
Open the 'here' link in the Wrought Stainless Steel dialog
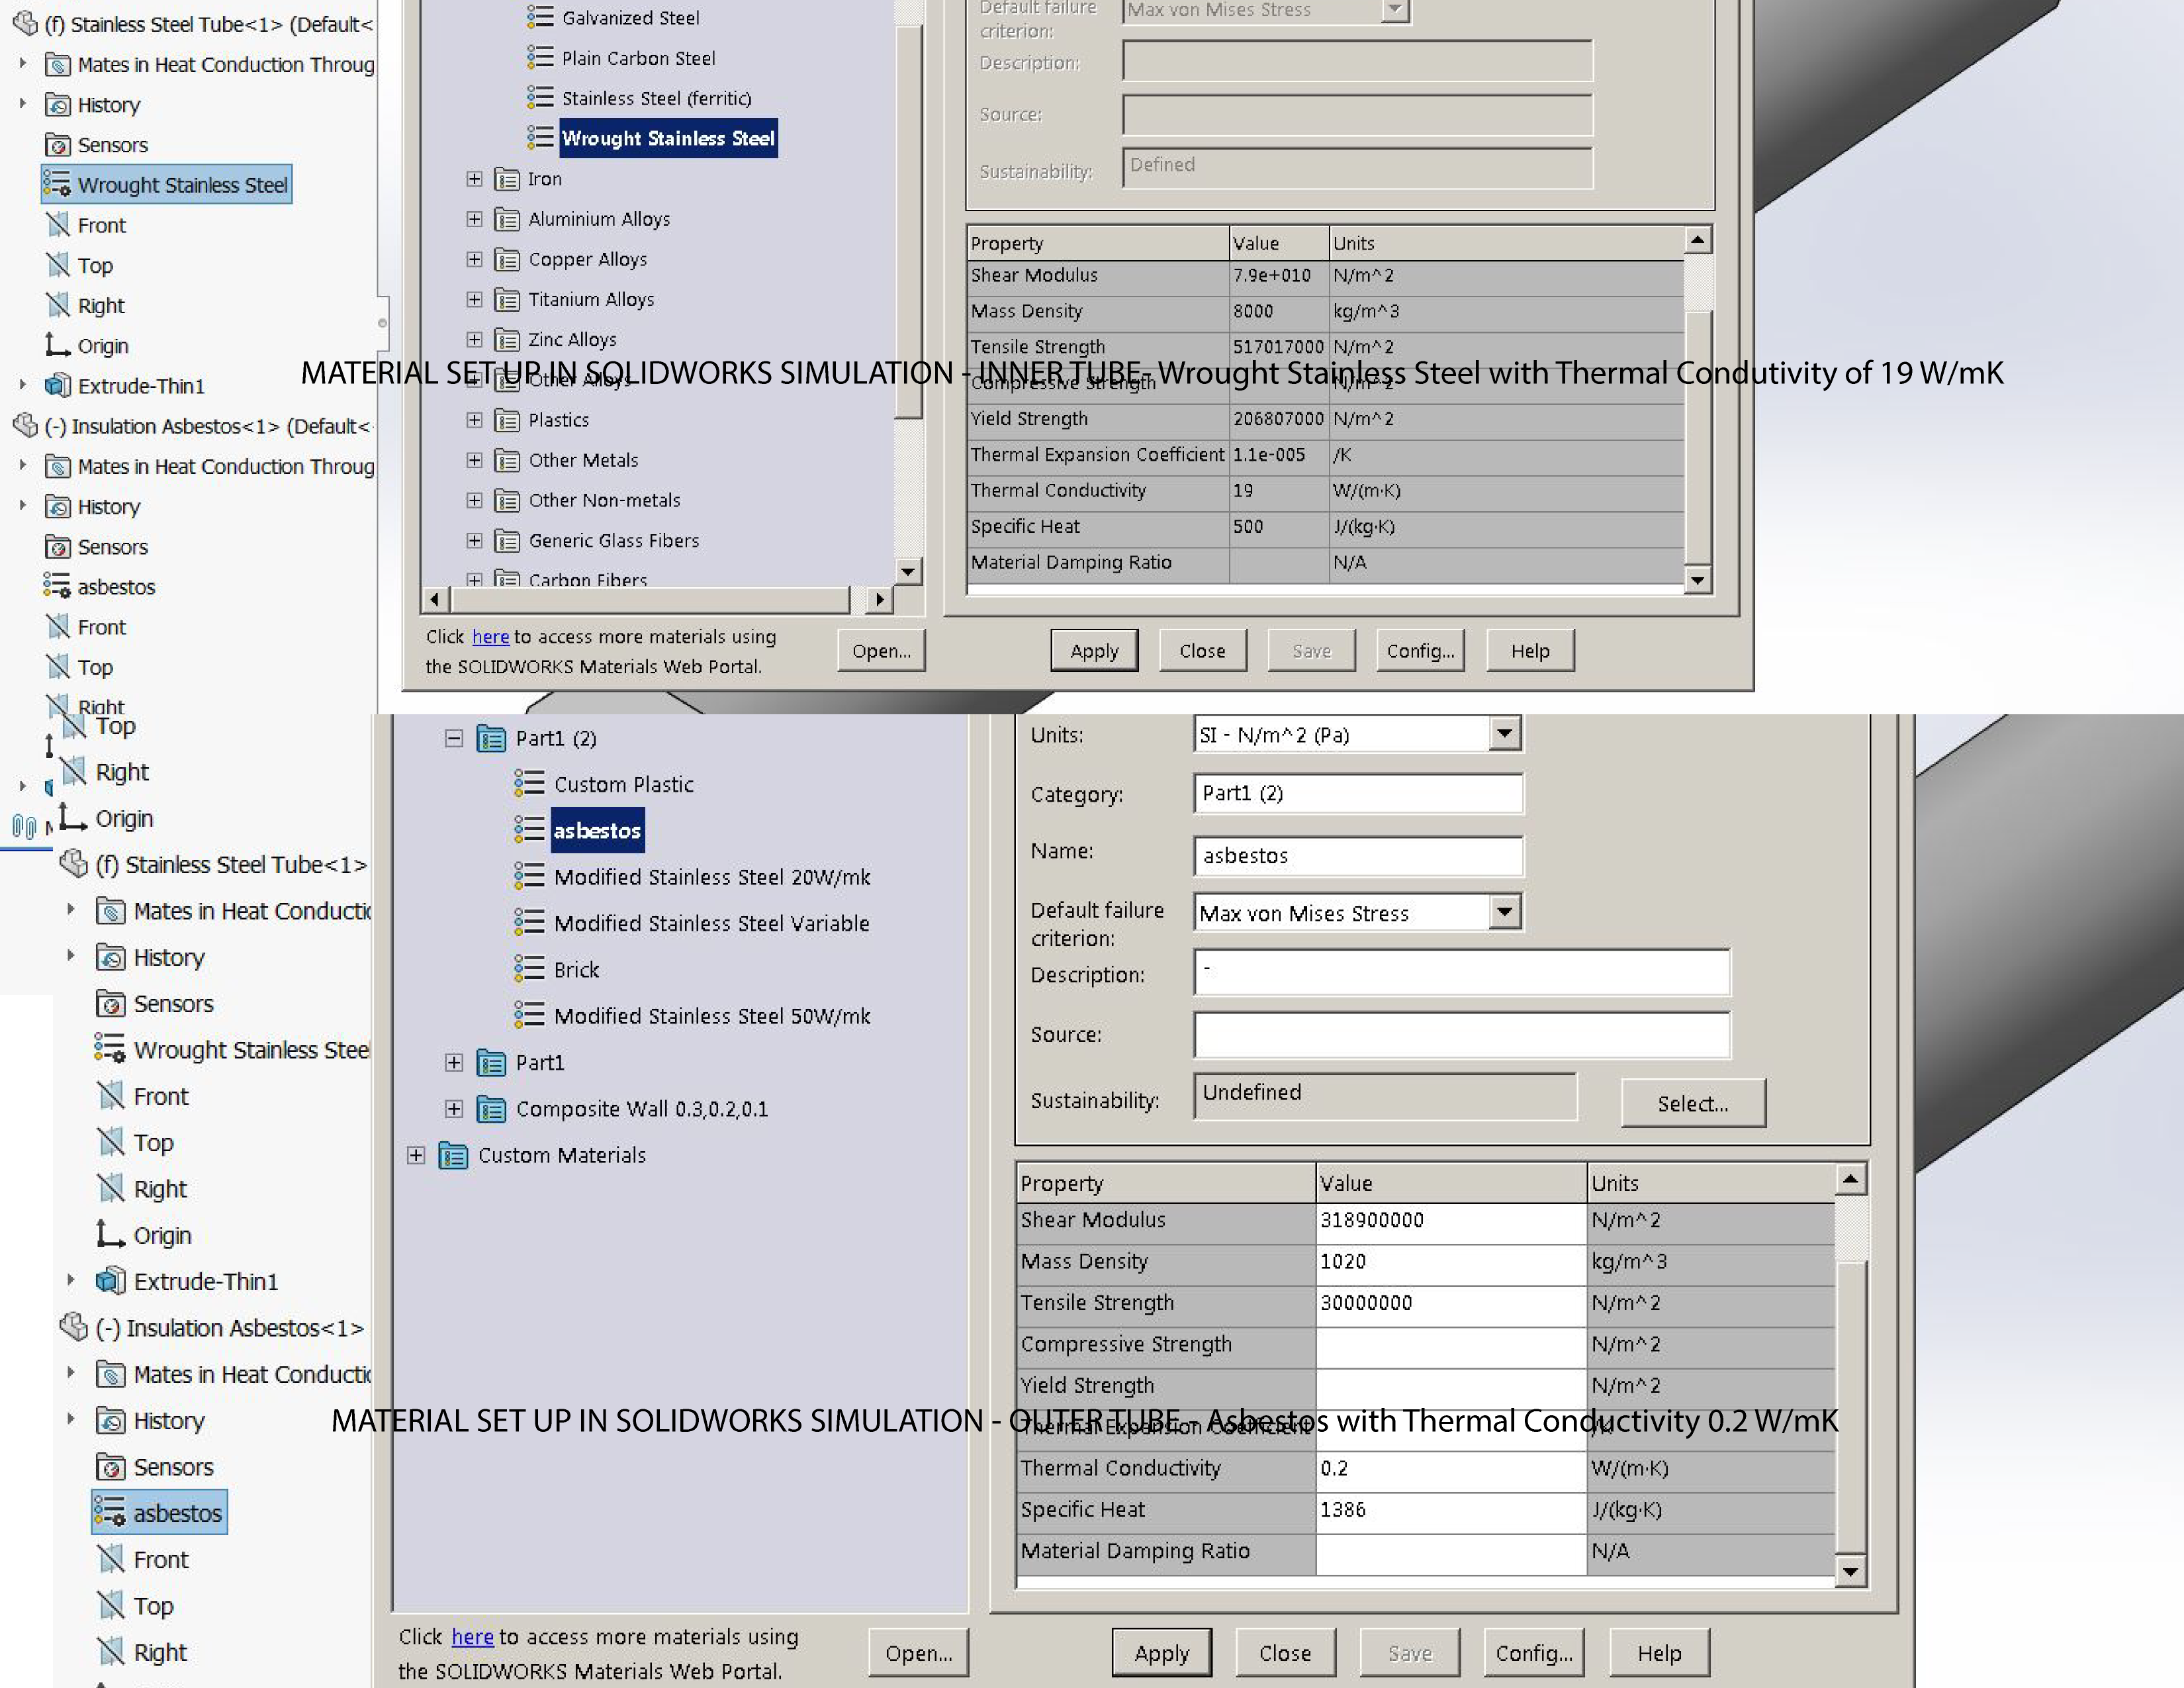[490, 636]
